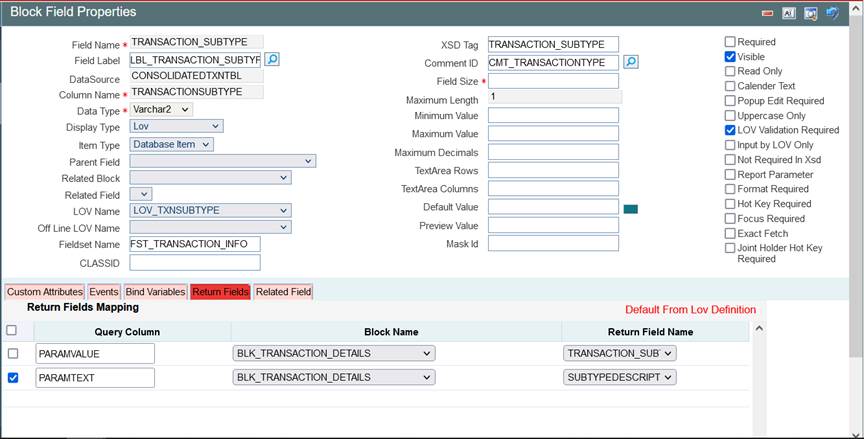Check Focus Required option

(x=730, y=219)
